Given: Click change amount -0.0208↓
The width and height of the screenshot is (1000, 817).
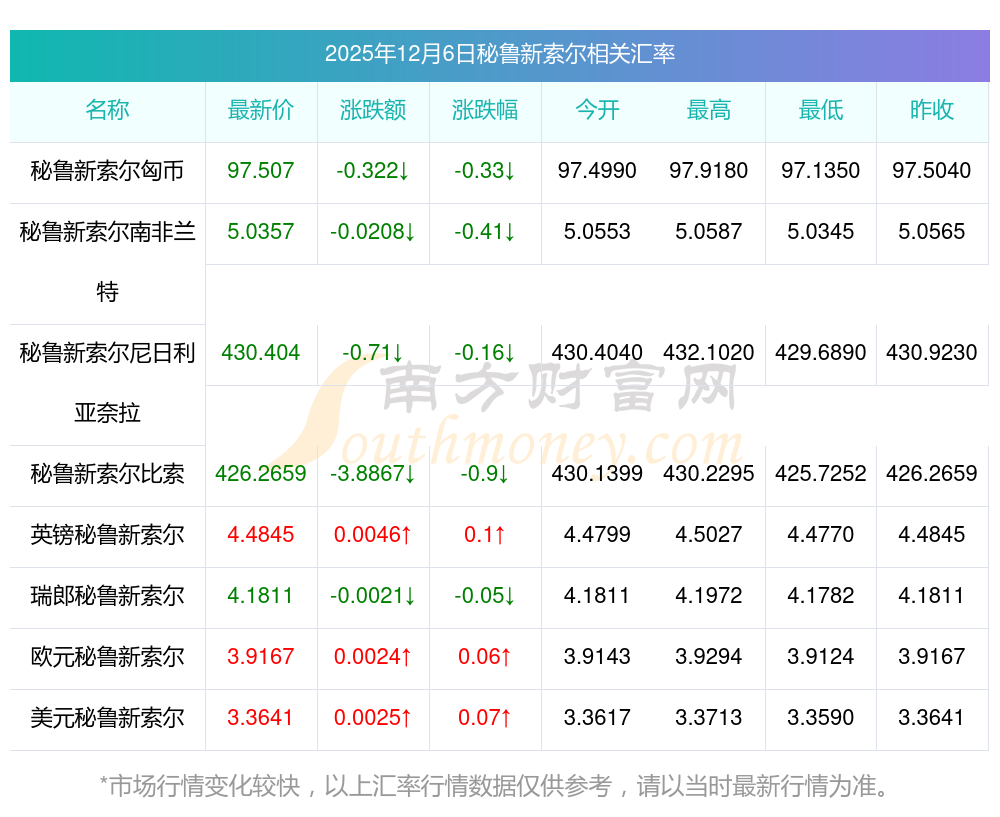Looking at the screenshot, I should [x=373, y=232].
